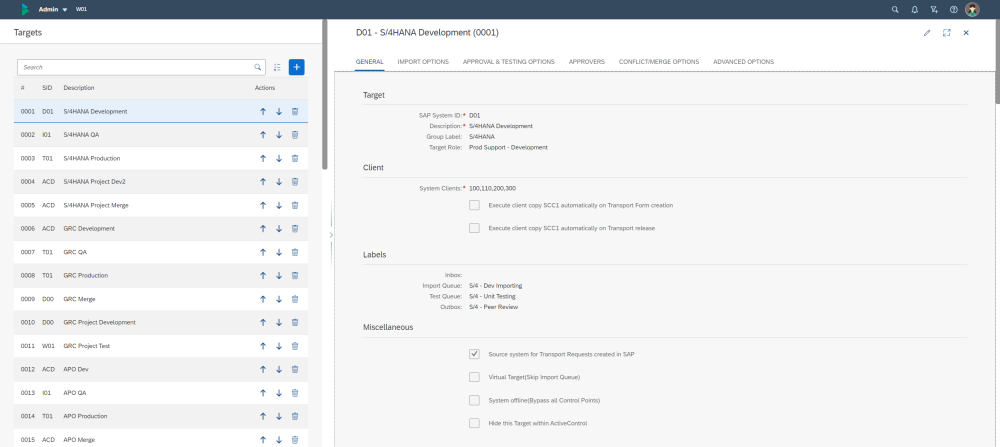Move GRC Production row up
The image size is (1000, 447).
tap(263, 275)
